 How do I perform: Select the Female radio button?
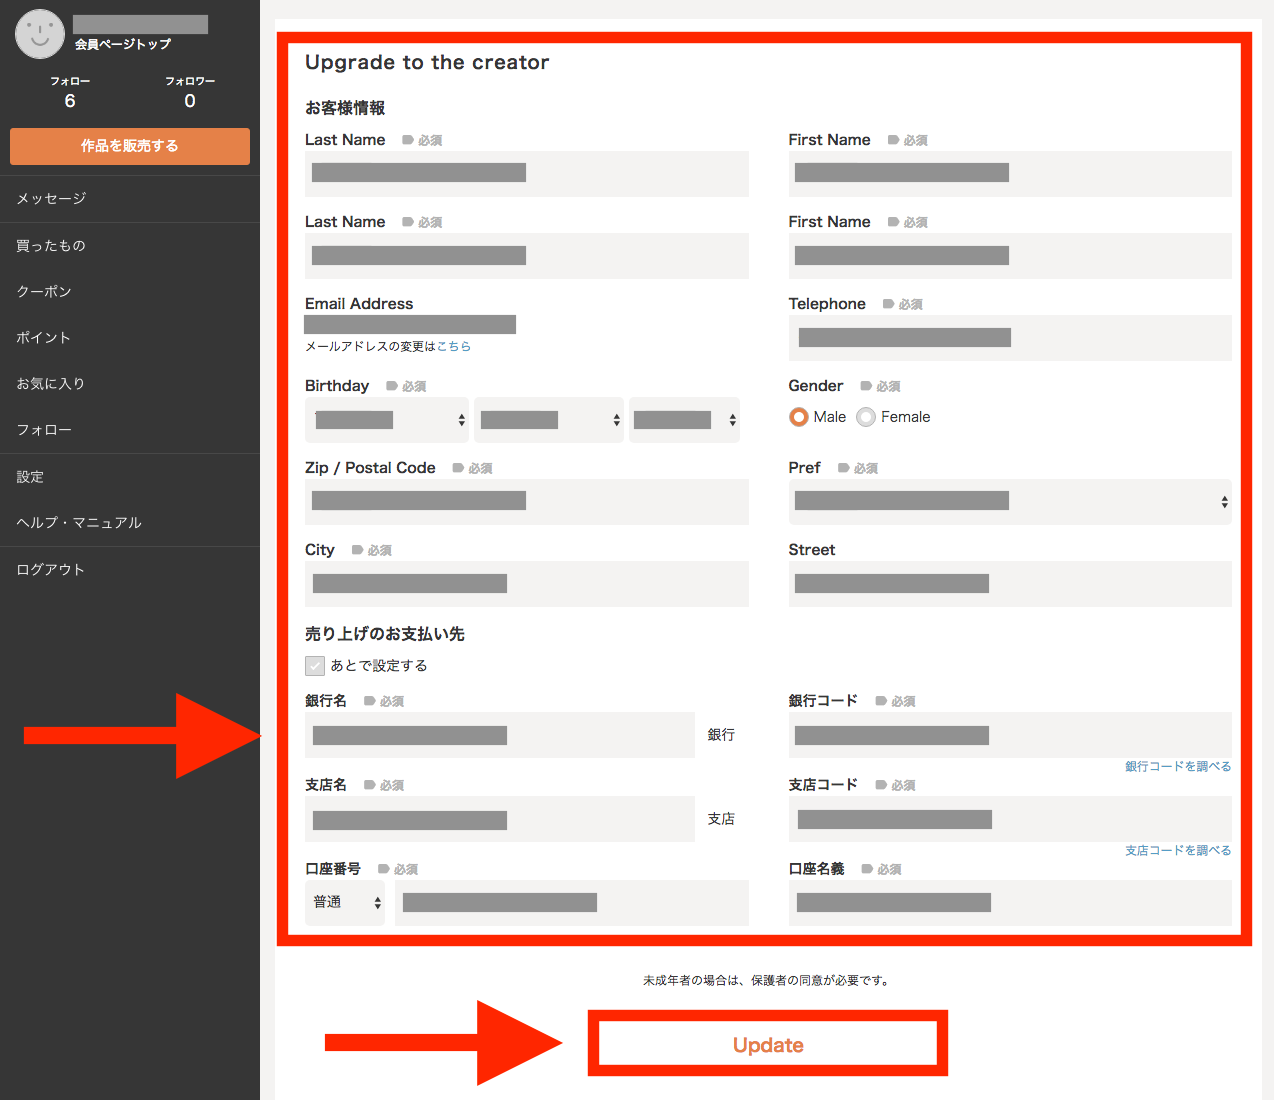pyautogui.click(x=866, y=417)
